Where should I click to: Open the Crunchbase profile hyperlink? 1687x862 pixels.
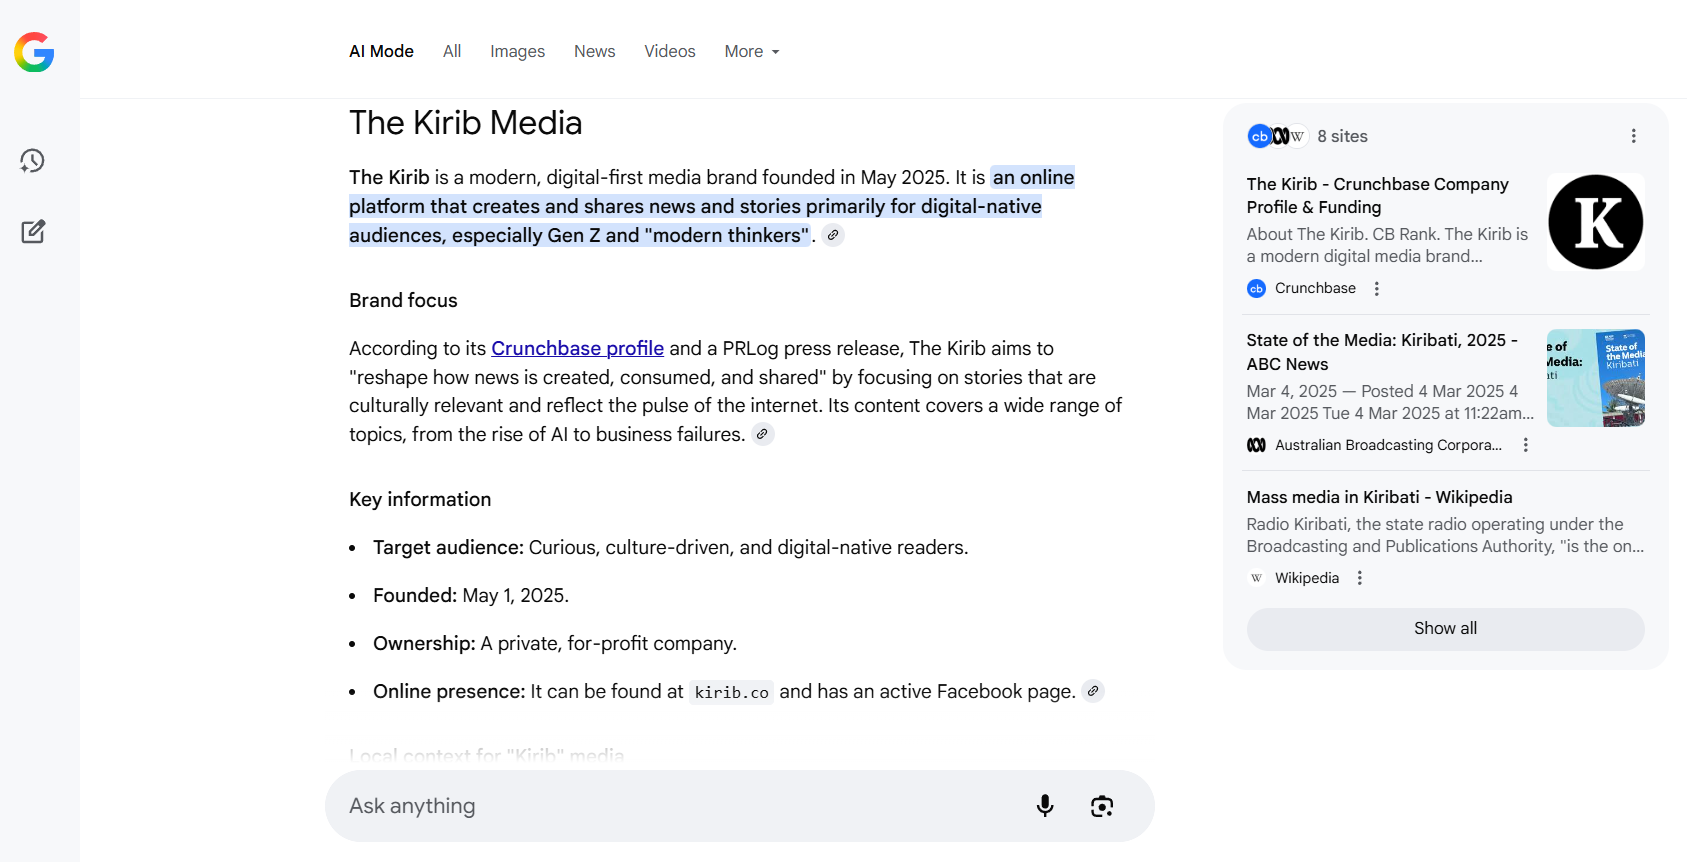[577, 348]
